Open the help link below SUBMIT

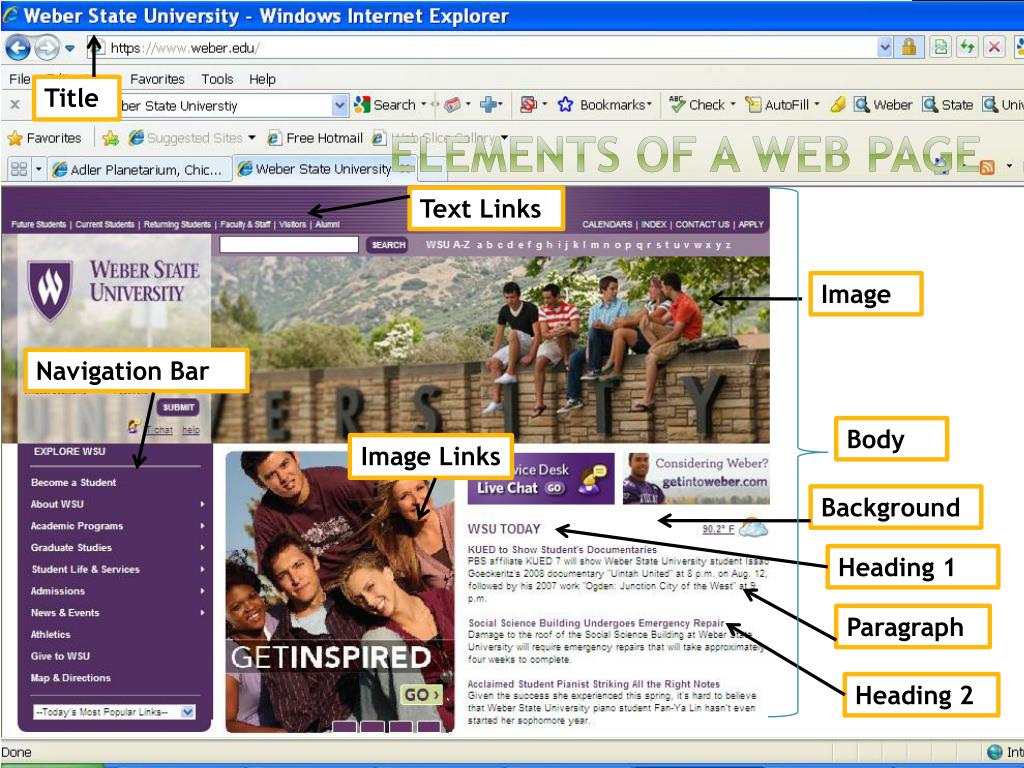pyautogui.click(x=191, y=430)
